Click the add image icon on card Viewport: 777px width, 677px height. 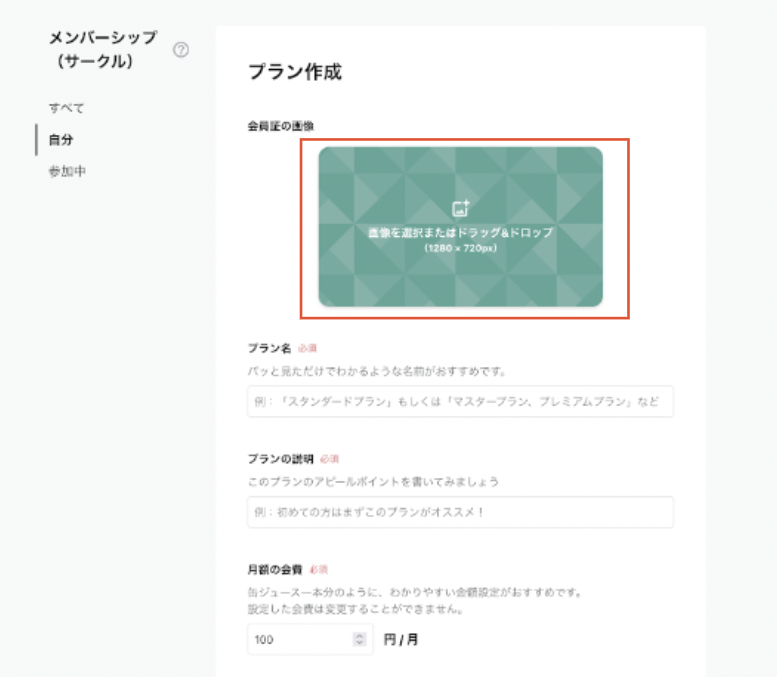coord(461,208)
